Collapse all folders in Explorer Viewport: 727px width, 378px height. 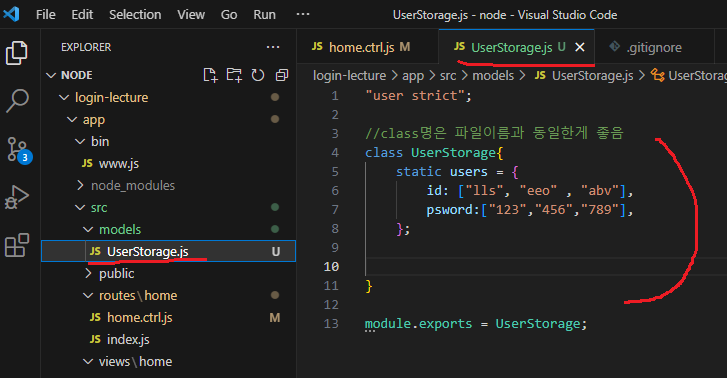[281, 75]
